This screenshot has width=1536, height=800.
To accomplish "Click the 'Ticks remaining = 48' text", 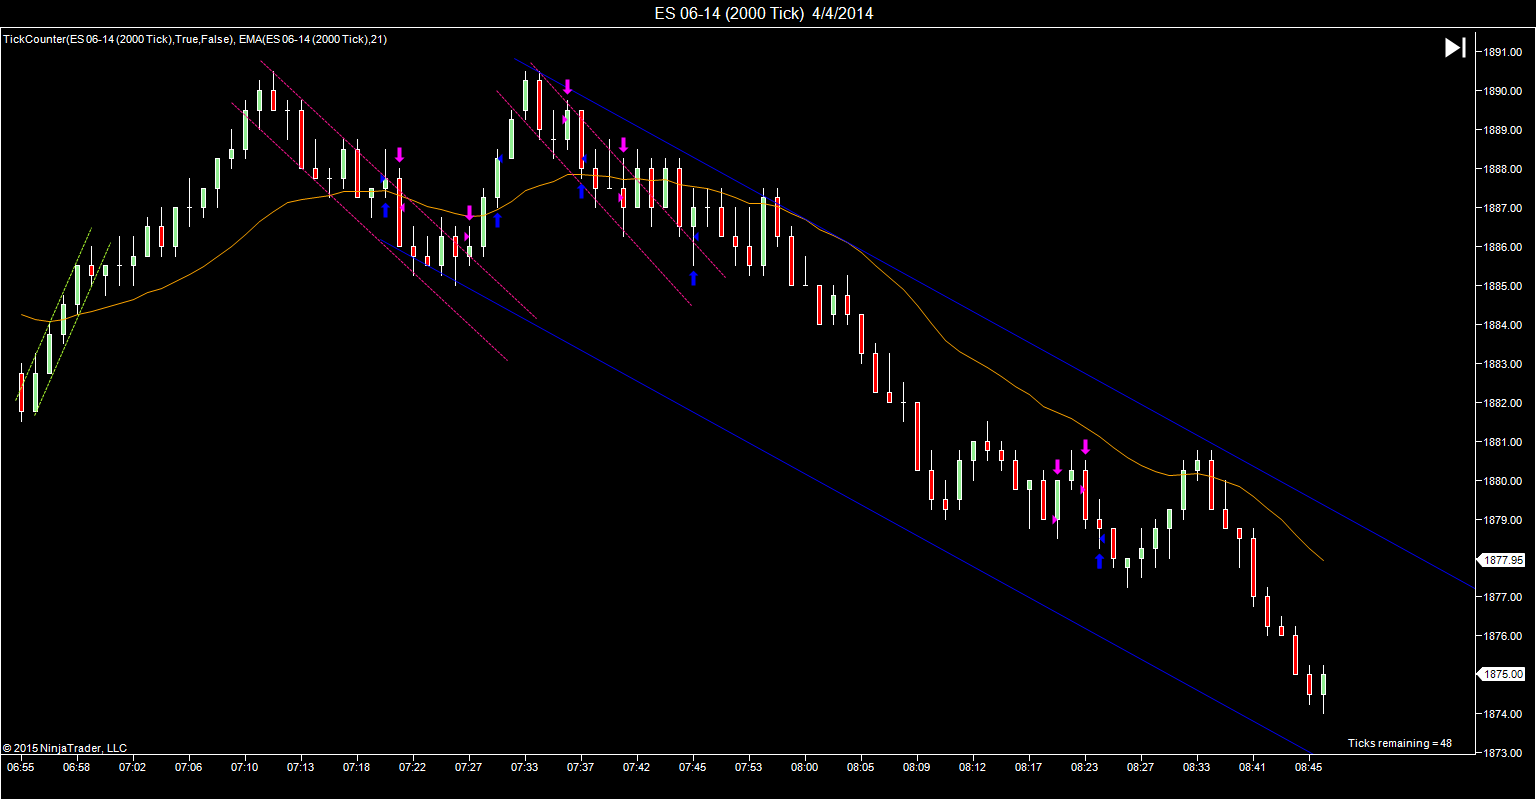I will coord(1399,743).
